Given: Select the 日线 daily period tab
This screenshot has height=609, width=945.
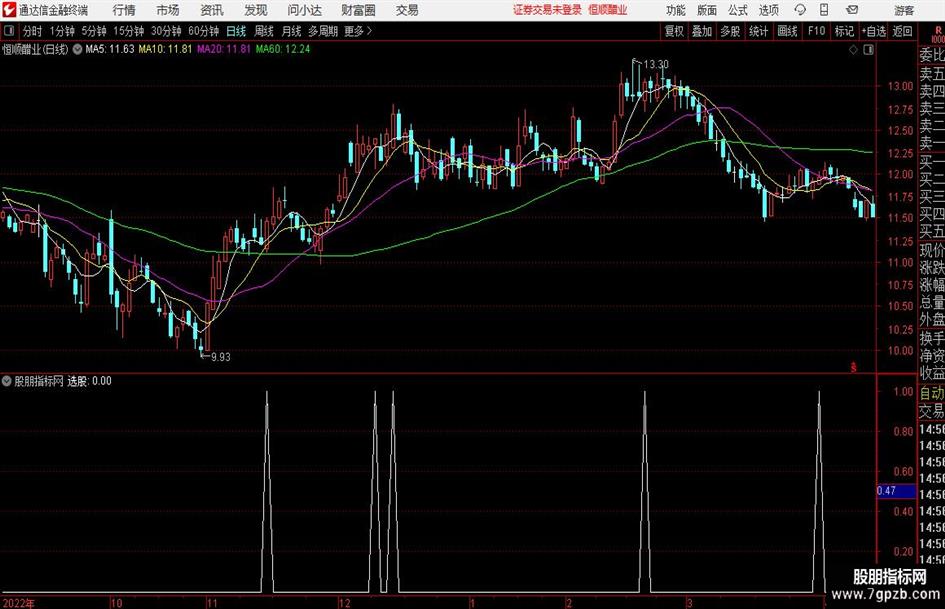Looking at the screenshot, I should [x=236, y=31].
